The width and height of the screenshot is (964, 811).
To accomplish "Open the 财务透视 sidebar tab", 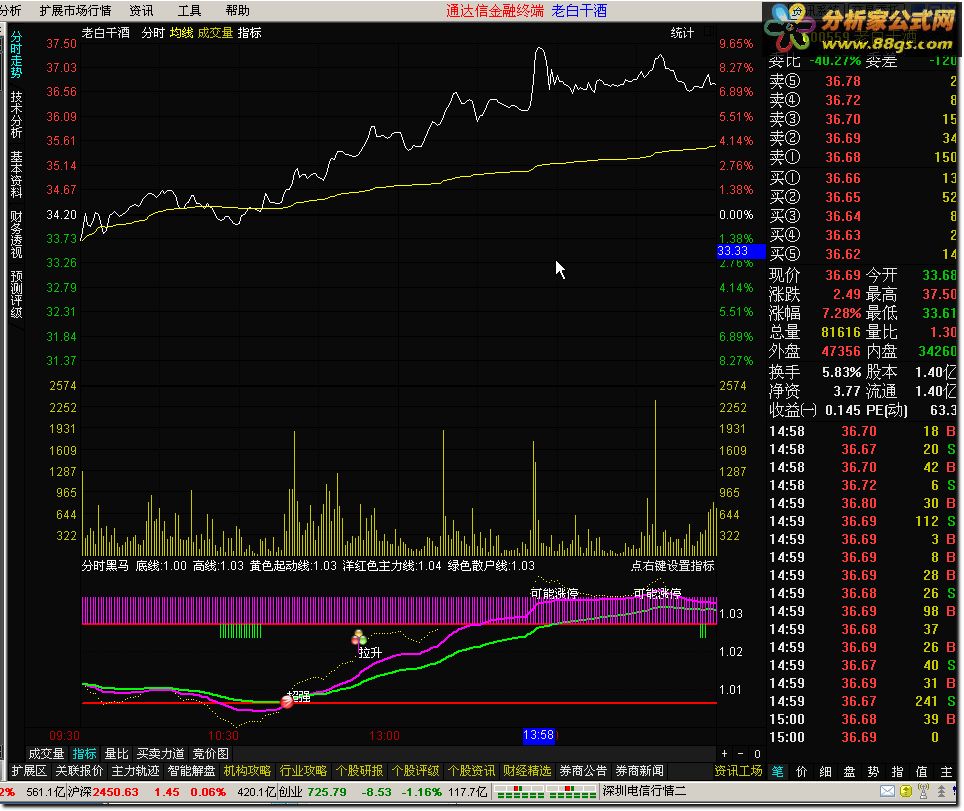I will coord(16,234).
